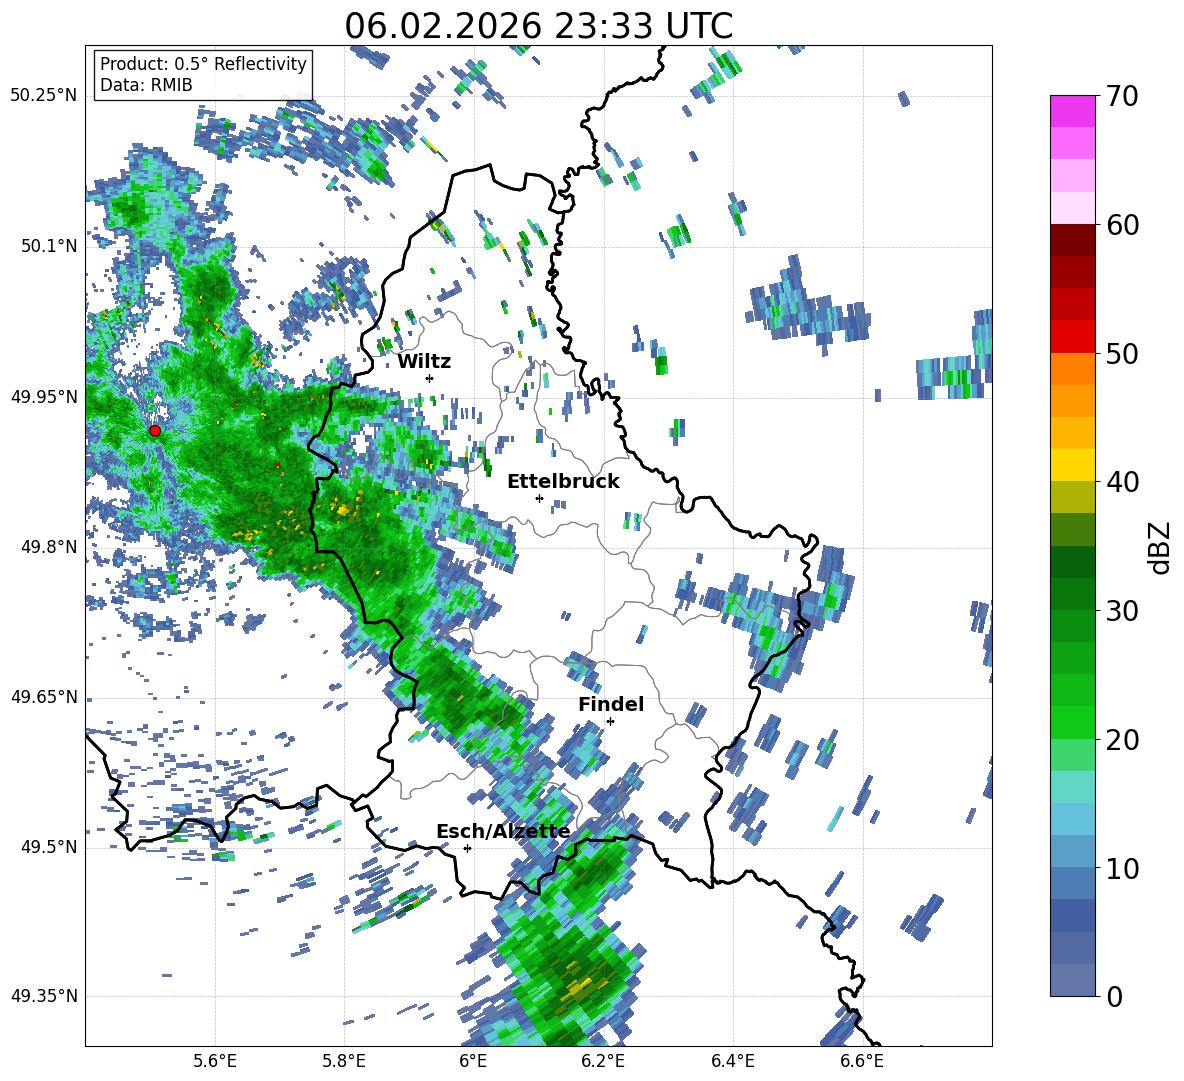Viewport: 1184px width, 1081px height.
Task: Click the 50.1°N latitude label
Action: [48, 246]
